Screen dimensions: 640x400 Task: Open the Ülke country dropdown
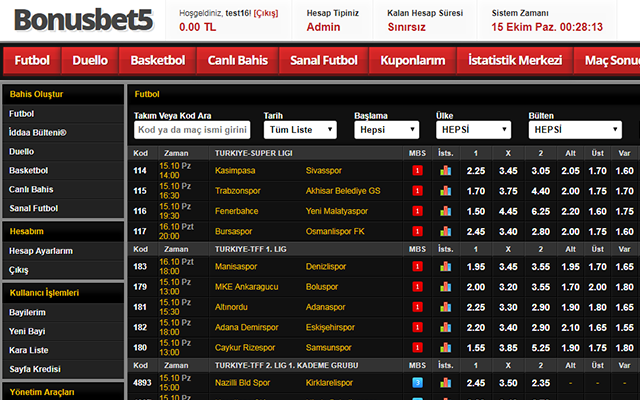point(475,130)
